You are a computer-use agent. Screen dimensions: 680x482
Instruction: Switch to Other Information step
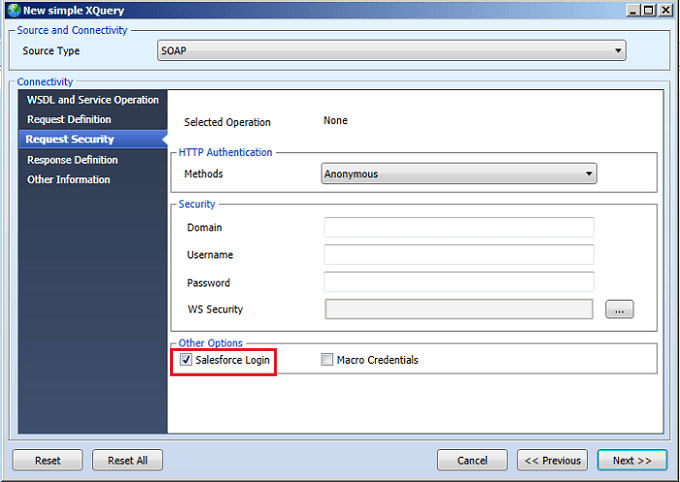69,180
